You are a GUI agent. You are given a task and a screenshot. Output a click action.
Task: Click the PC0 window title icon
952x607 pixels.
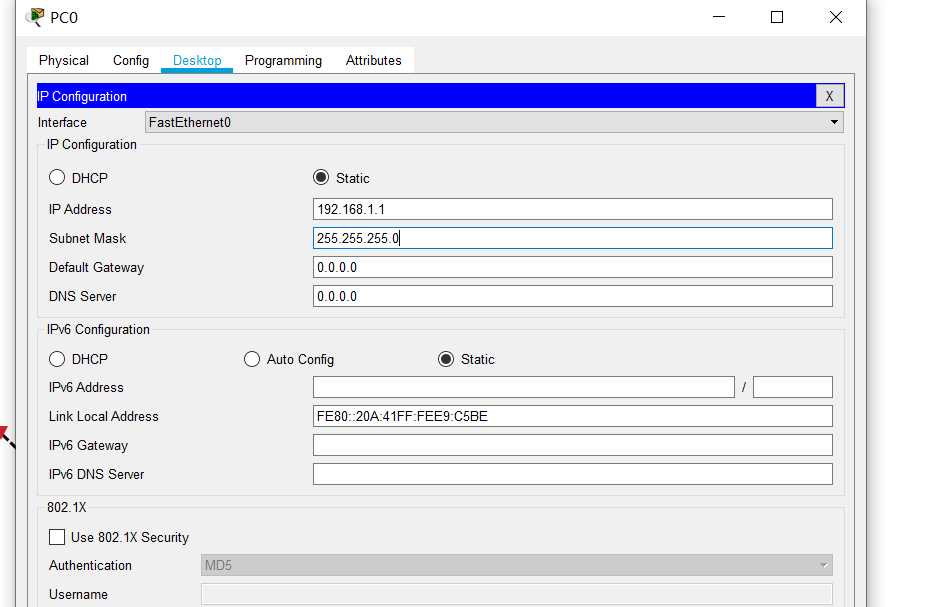coord(36,17)
